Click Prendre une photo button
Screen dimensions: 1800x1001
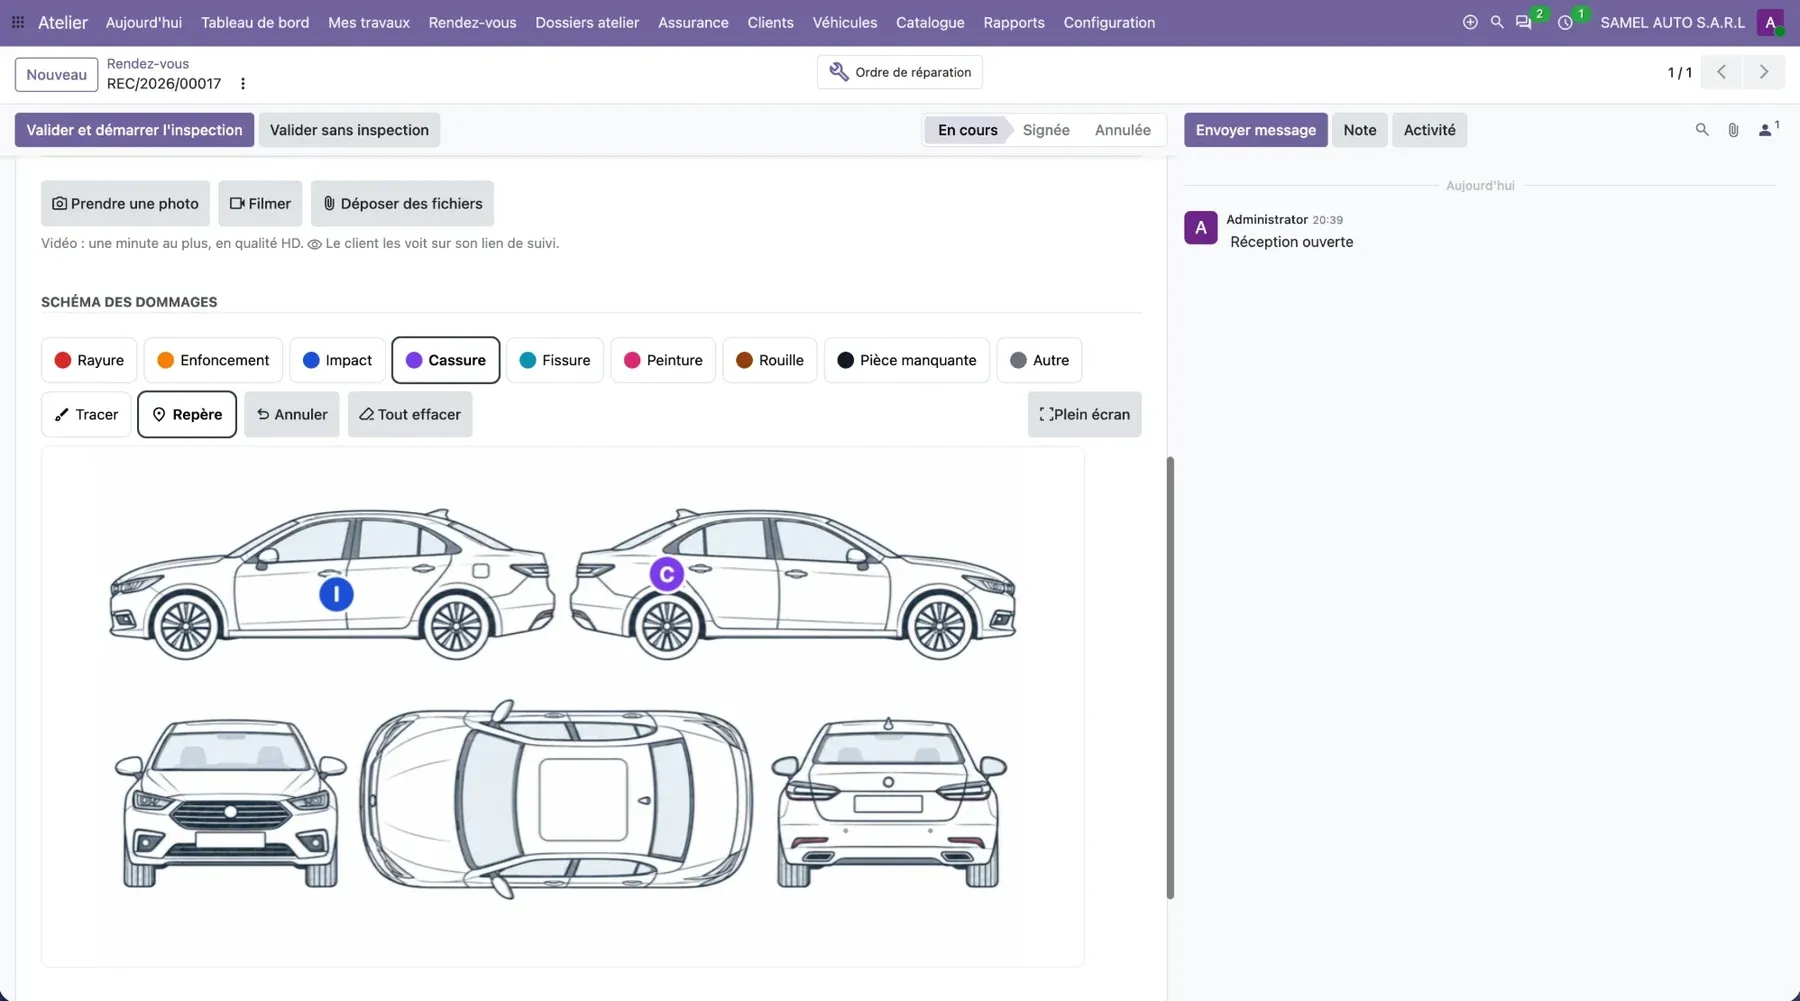click(x=125, y=203)
